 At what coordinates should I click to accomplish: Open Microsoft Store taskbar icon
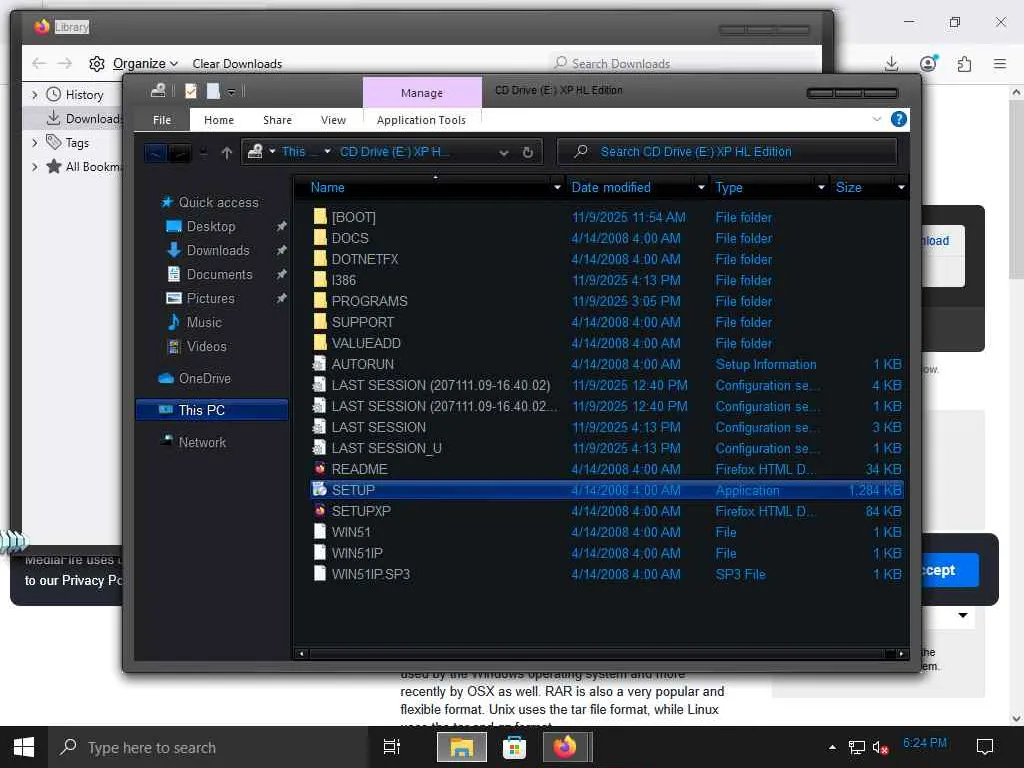(514, 747)
